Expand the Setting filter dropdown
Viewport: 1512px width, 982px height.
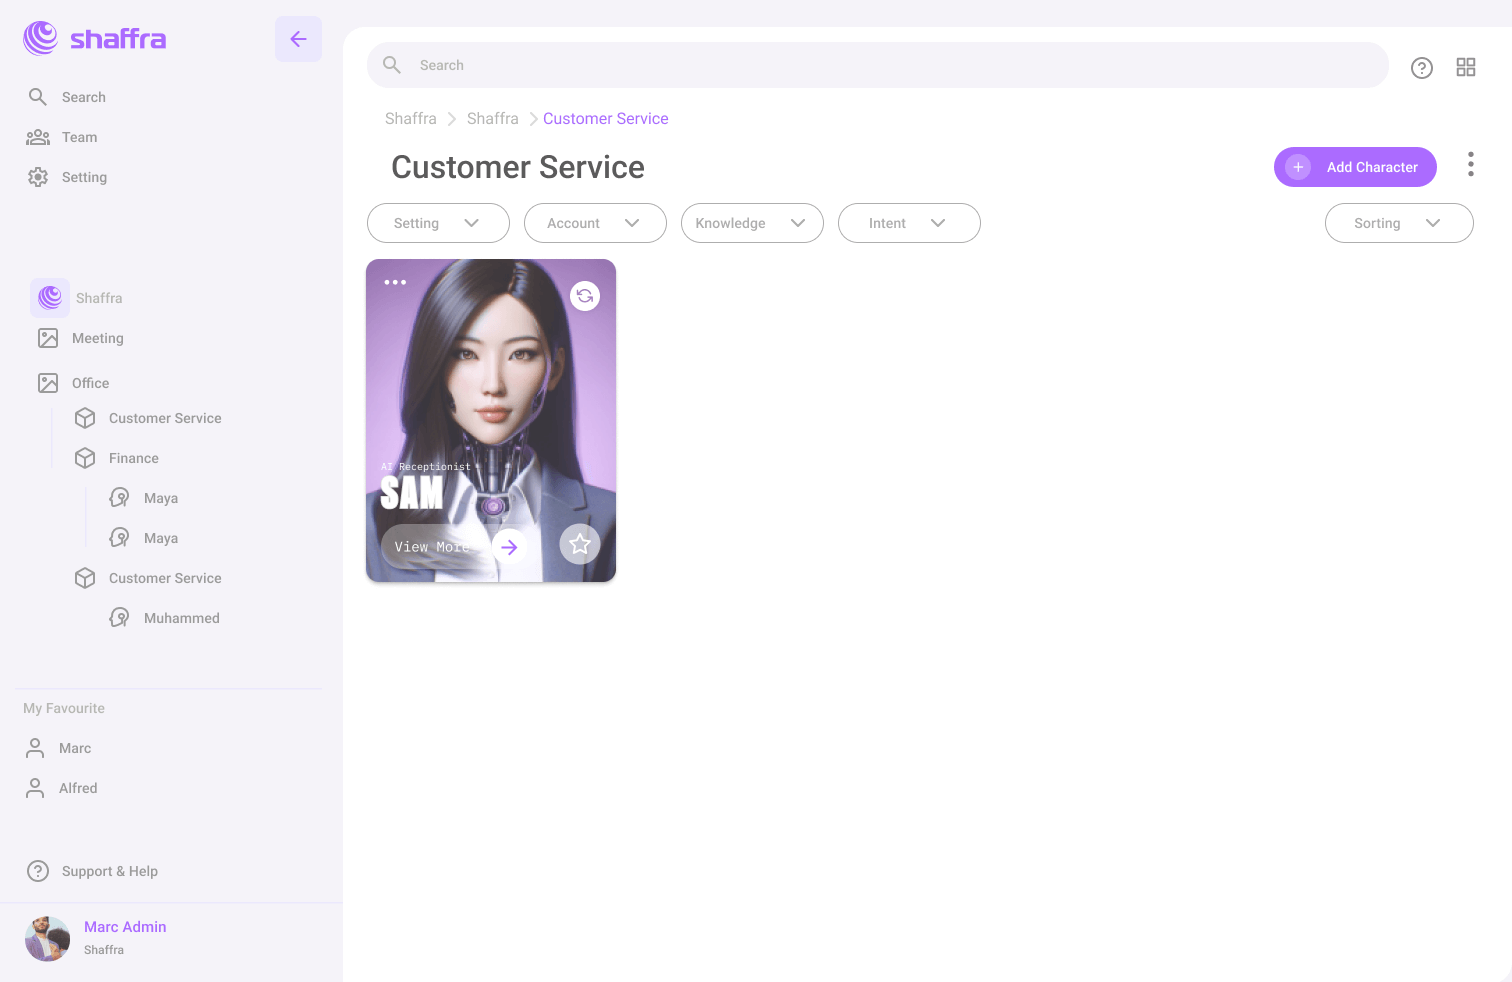[438, 223]
